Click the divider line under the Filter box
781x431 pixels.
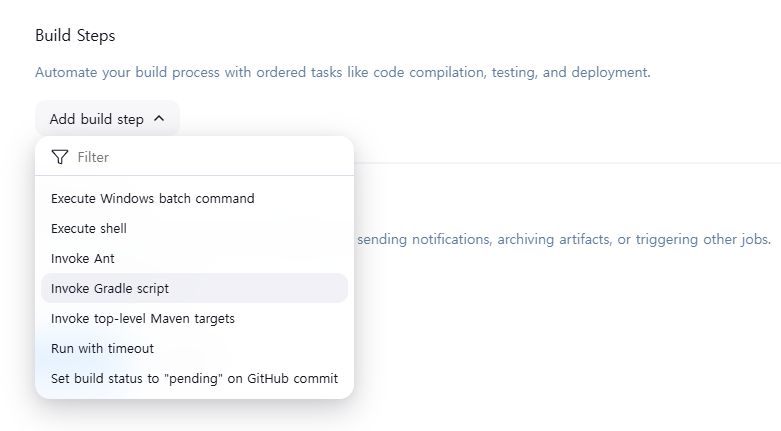point(194,175)
